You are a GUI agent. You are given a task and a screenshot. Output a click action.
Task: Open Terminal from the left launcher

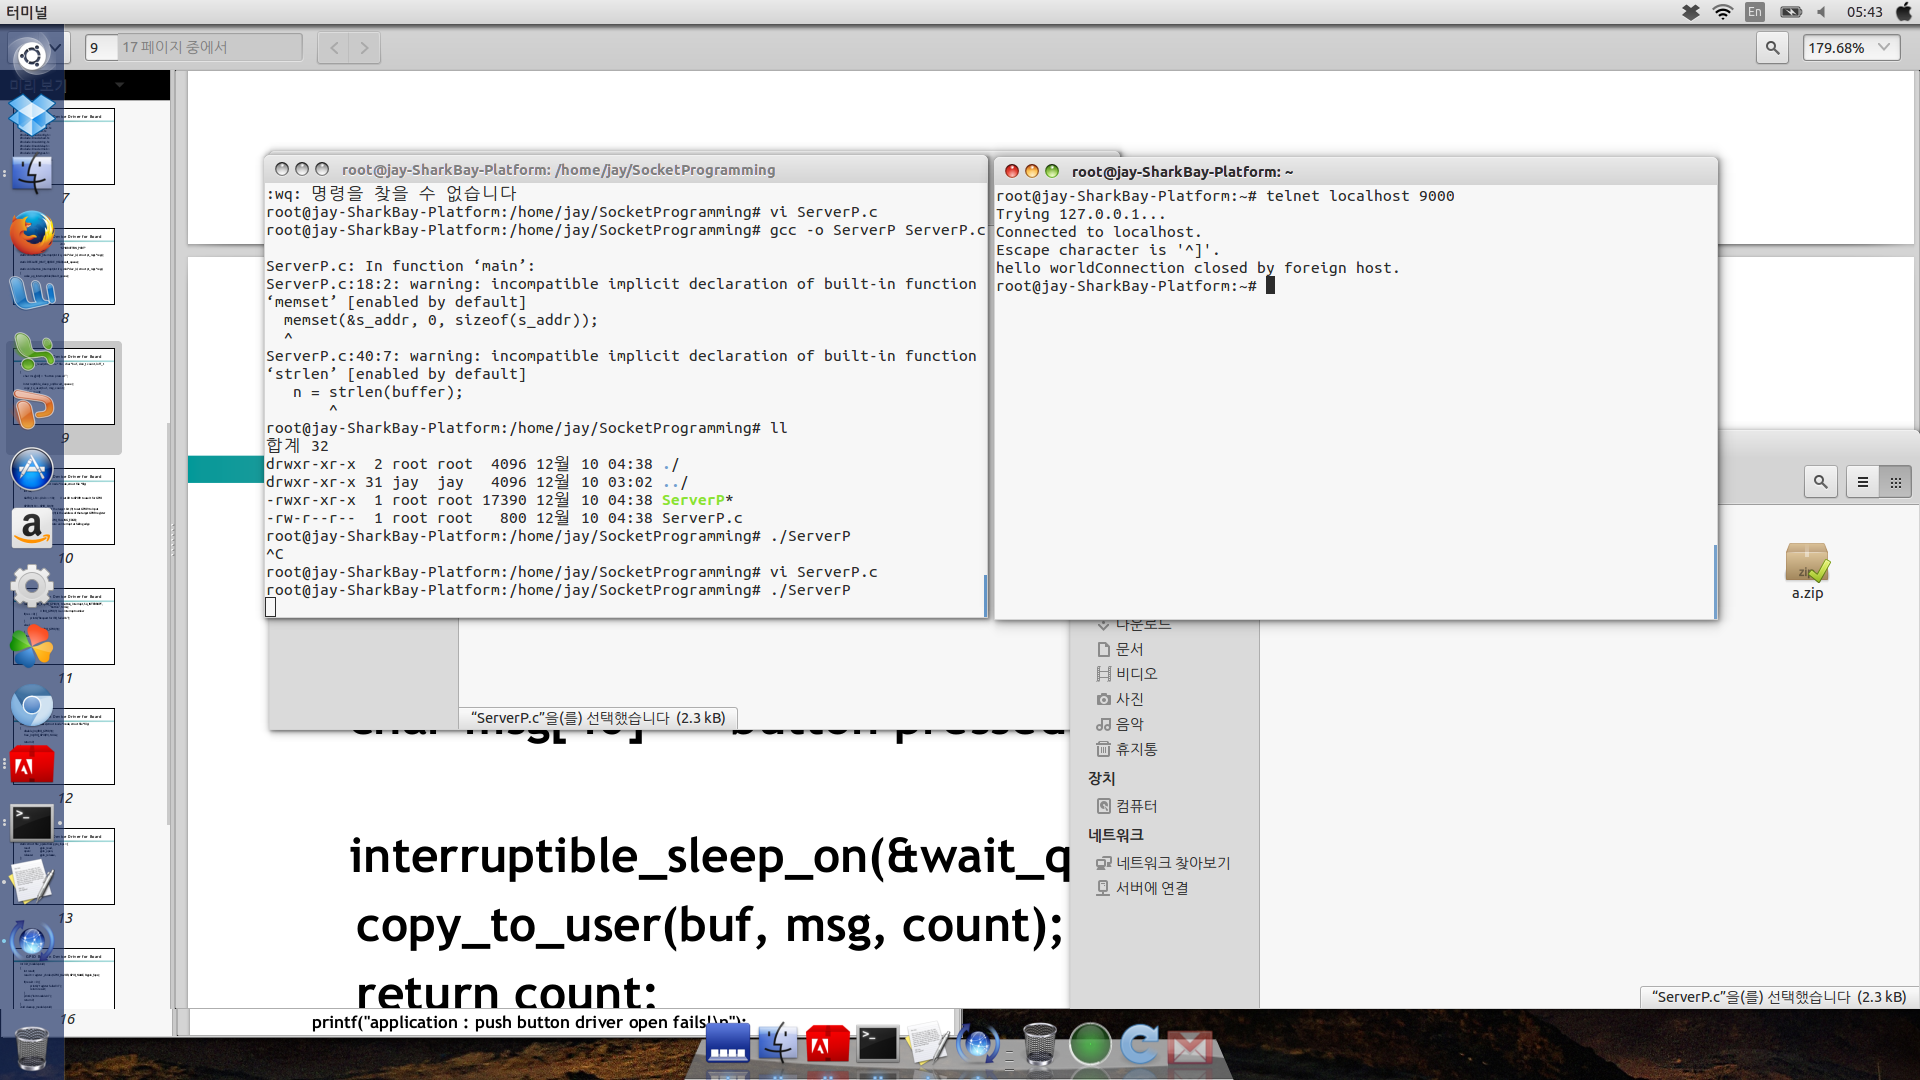coord(31,823)
